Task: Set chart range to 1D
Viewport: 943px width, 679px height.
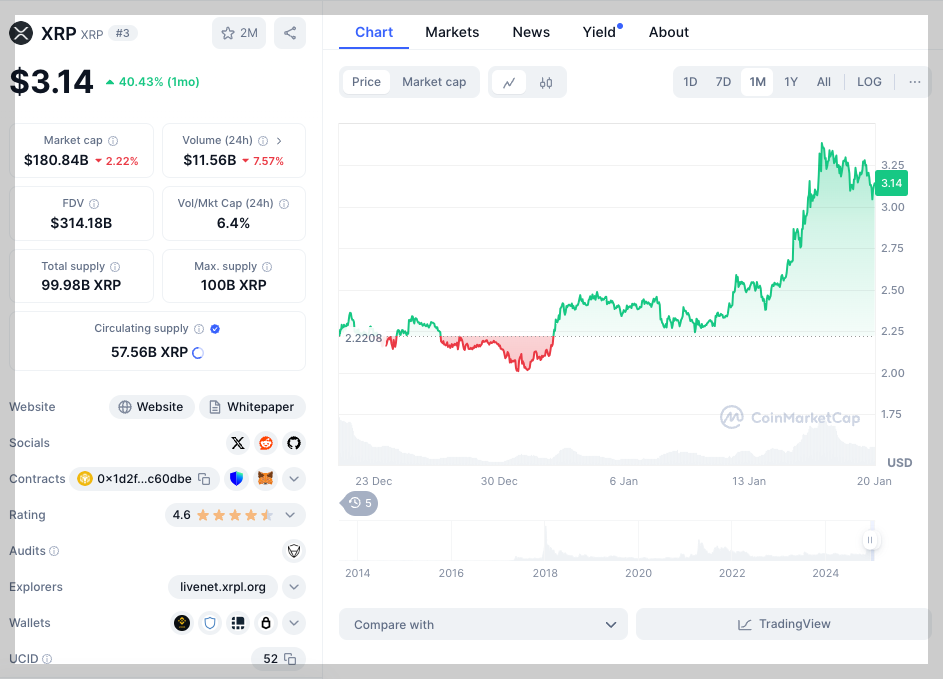Action: [690, 82]
